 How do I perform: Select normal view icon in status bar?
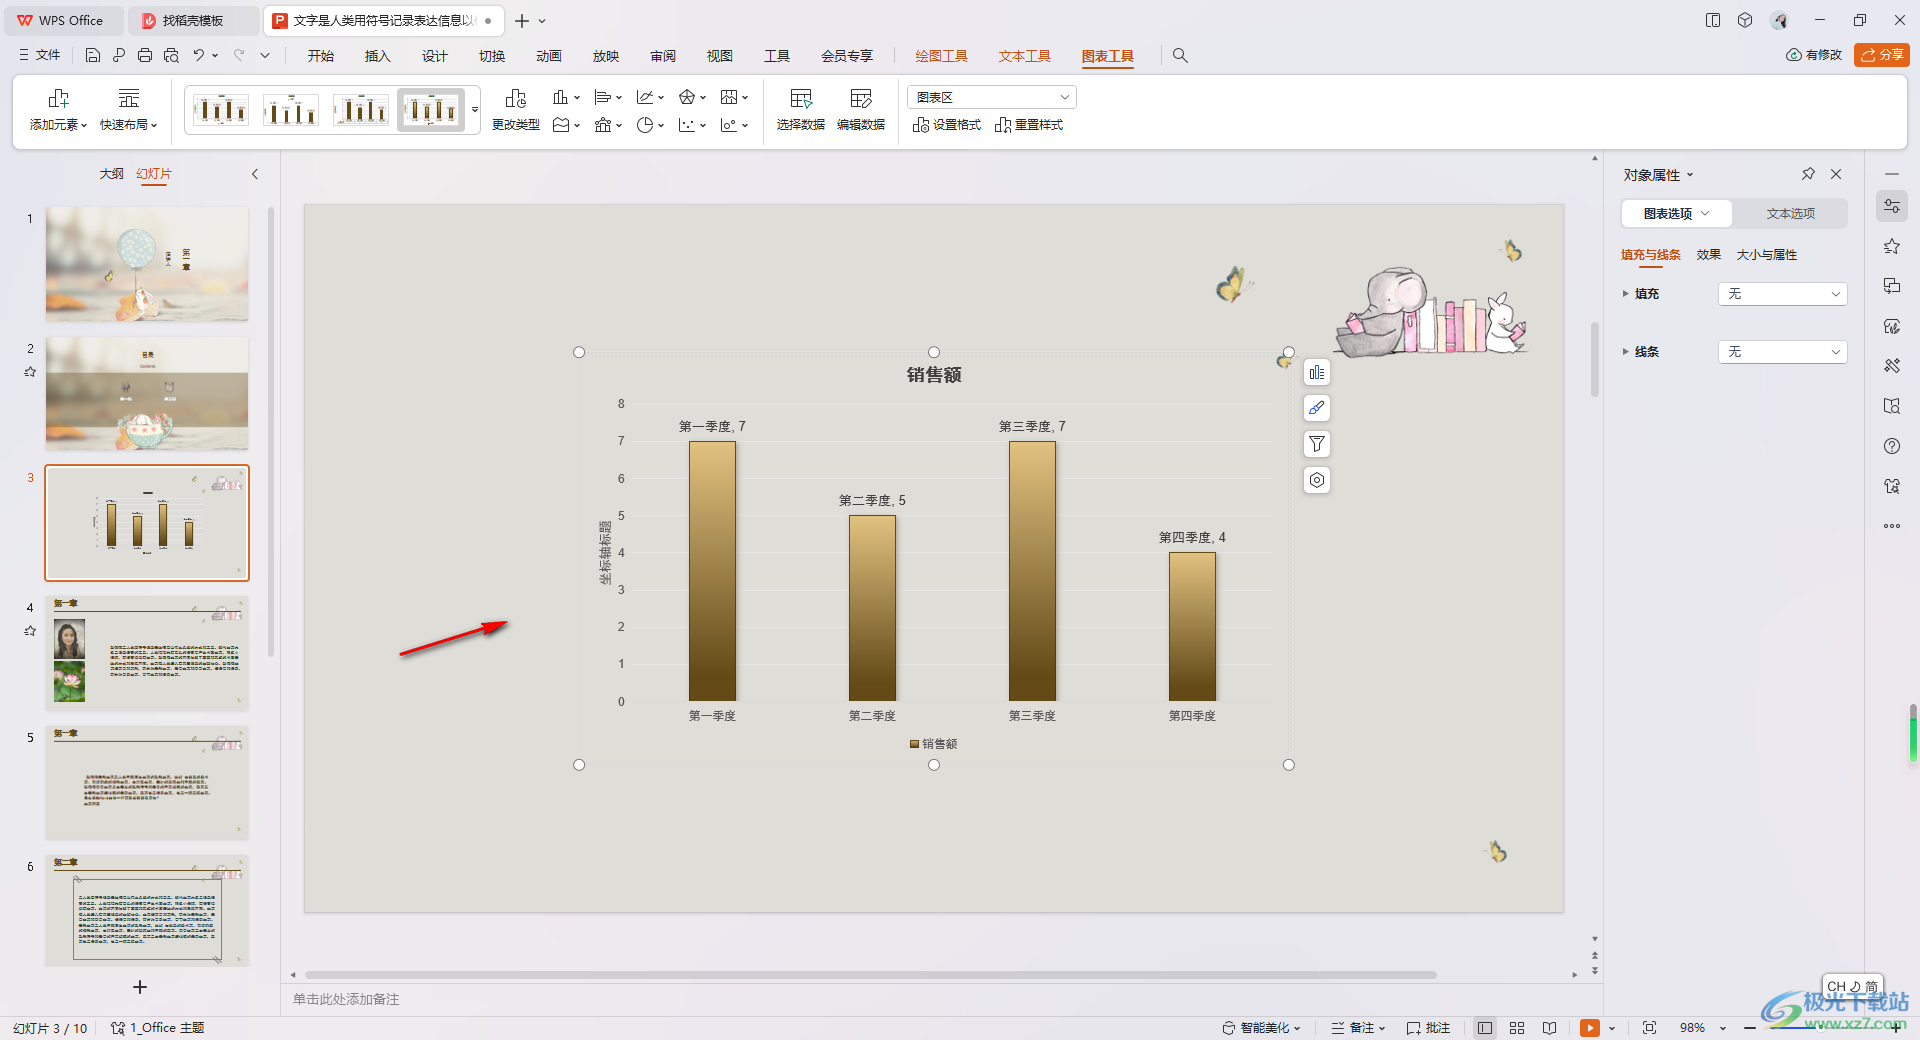click(1485, 1028)
